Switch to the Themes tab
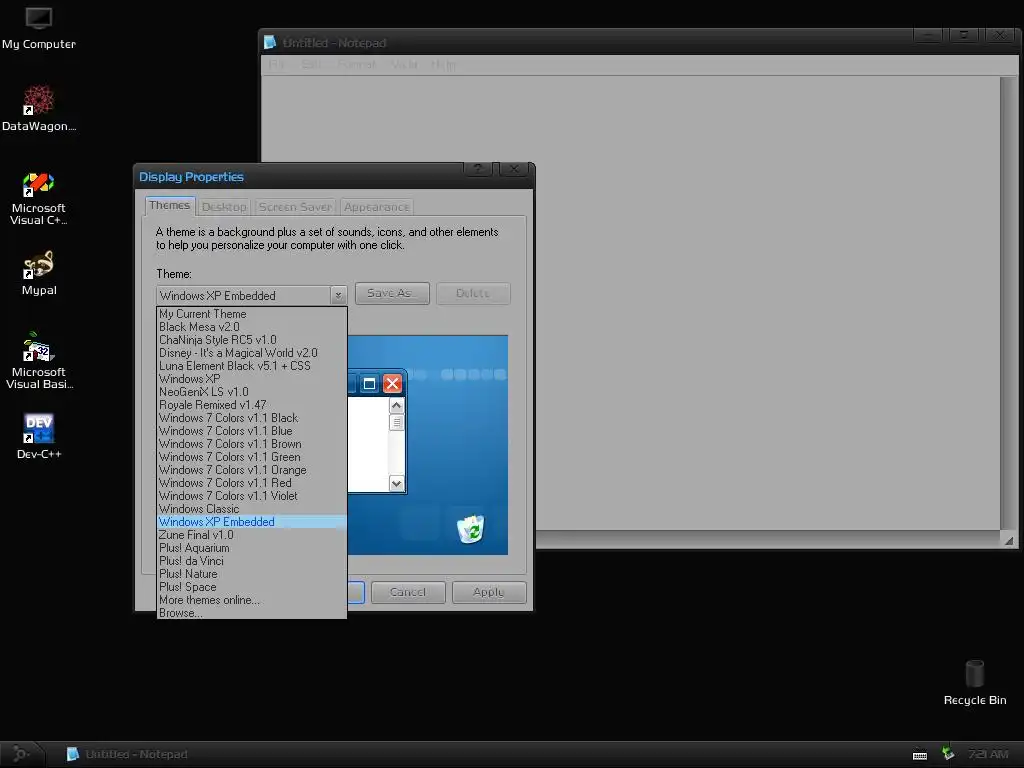 click(x=170, y=206)
